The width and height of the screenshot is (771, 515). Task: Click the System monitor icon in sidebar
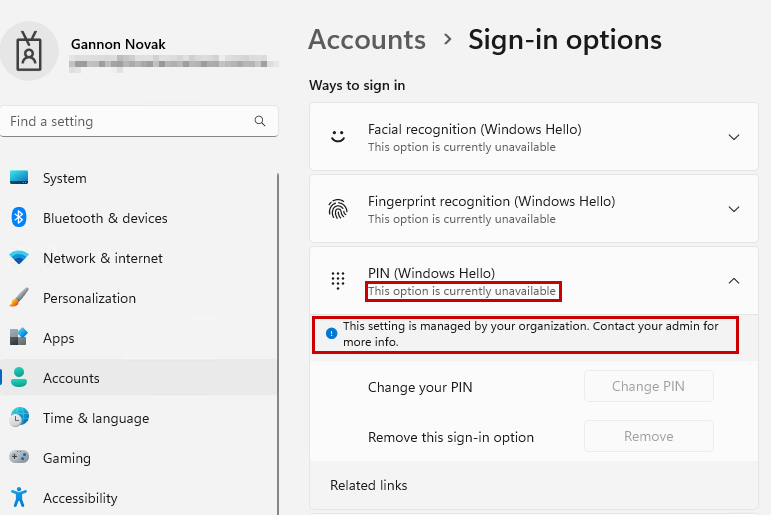pos(19,178)
